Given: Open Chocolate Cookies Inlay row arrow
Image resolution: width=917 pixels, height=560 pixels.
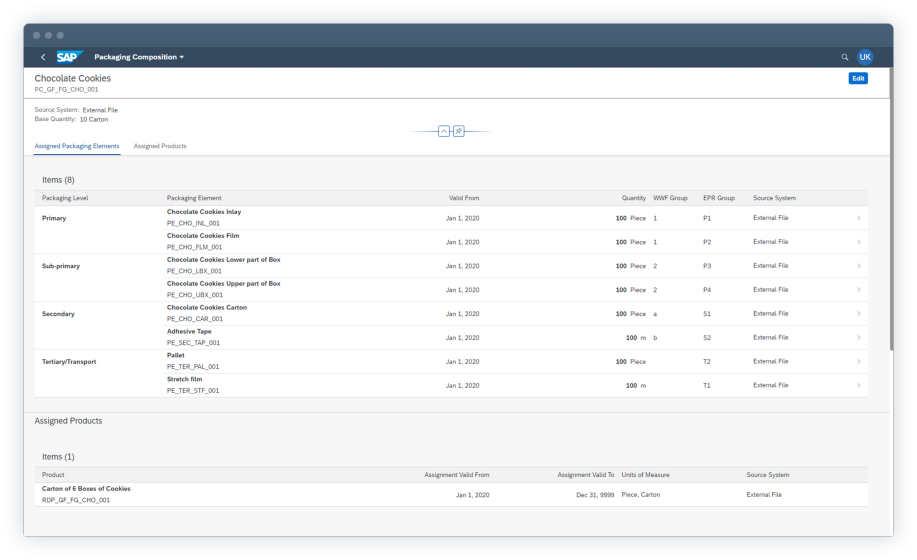Looking at the screenshot, I should tap(858, 218).
